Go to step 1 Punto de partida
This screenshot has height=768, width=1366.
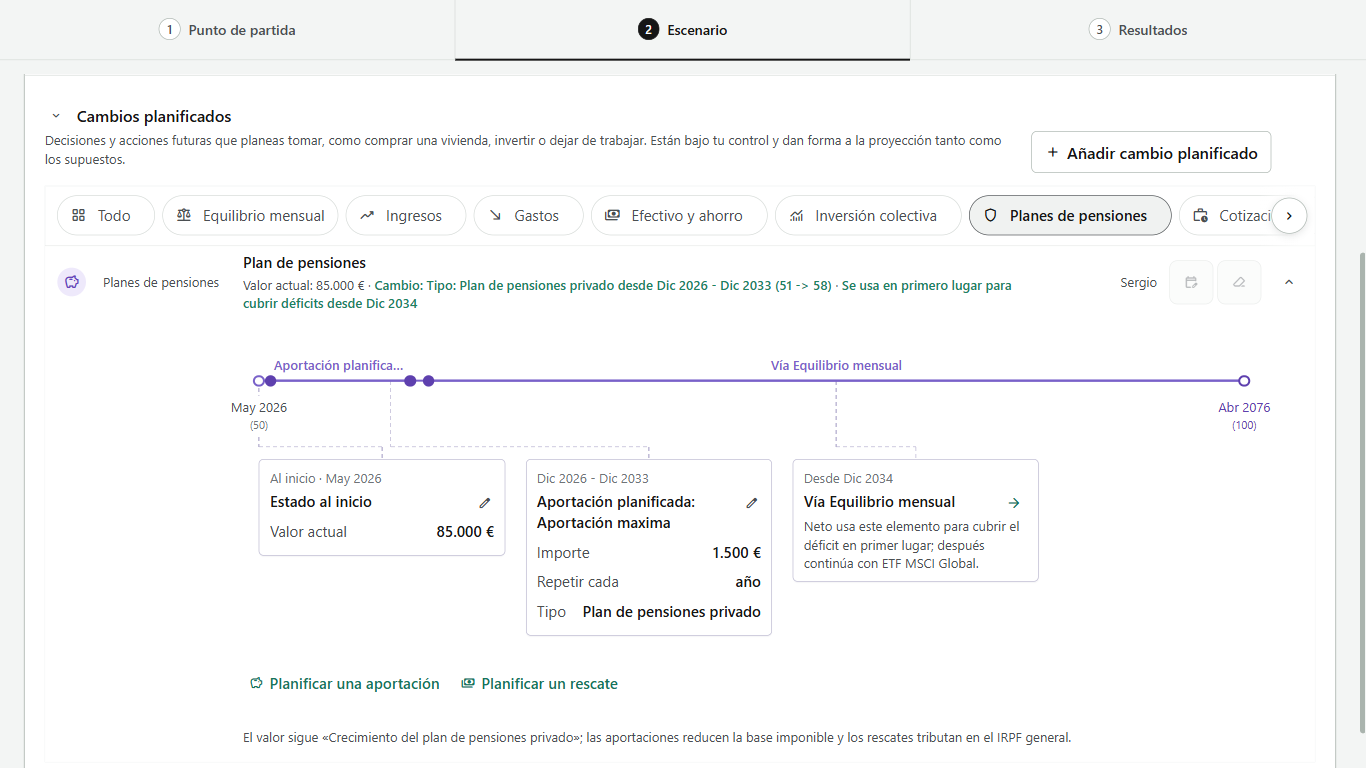click(227, 30)
